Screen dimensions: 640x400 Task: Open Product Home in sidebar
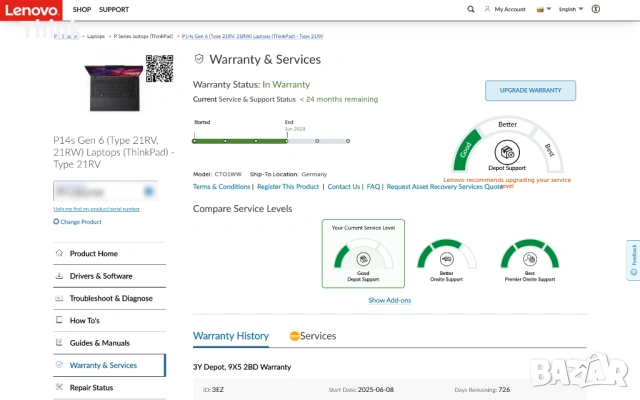(109, 253)
